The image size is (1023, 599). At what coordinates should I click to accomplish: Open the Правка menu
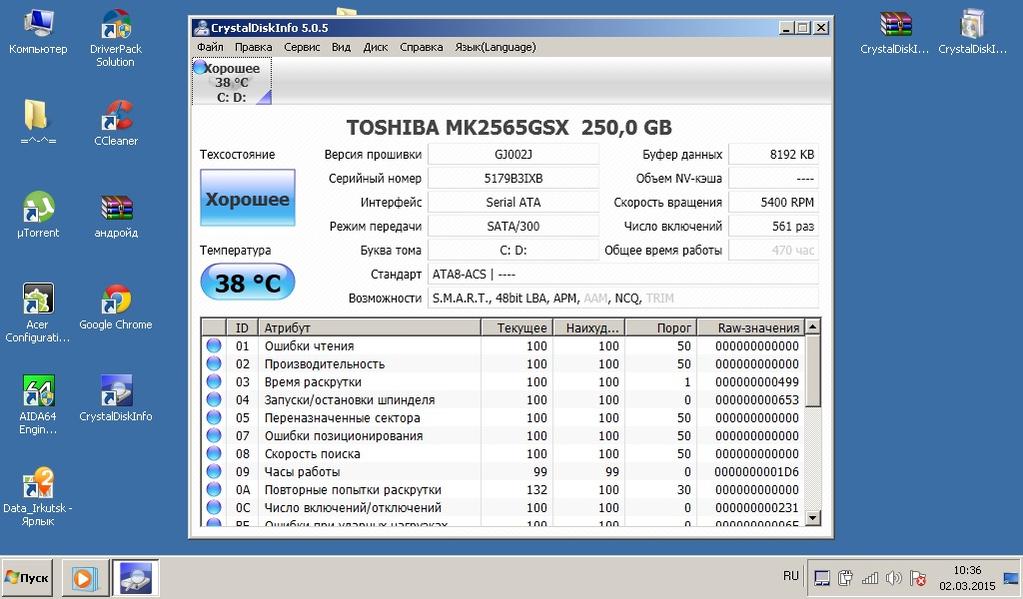click(x=253, y=47)
